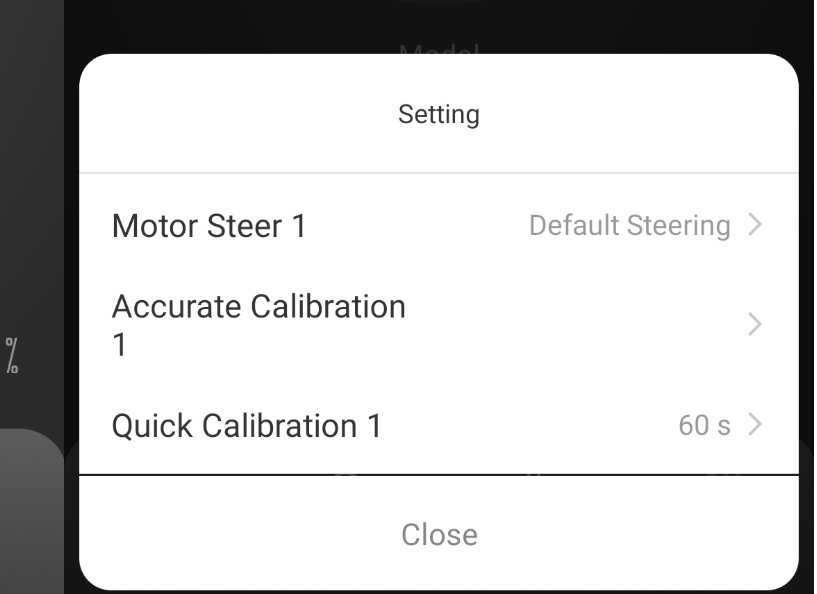Expand the chevron next to 60 s
The height and width of the screenshot is (594, 817).
tap(755, 424)
